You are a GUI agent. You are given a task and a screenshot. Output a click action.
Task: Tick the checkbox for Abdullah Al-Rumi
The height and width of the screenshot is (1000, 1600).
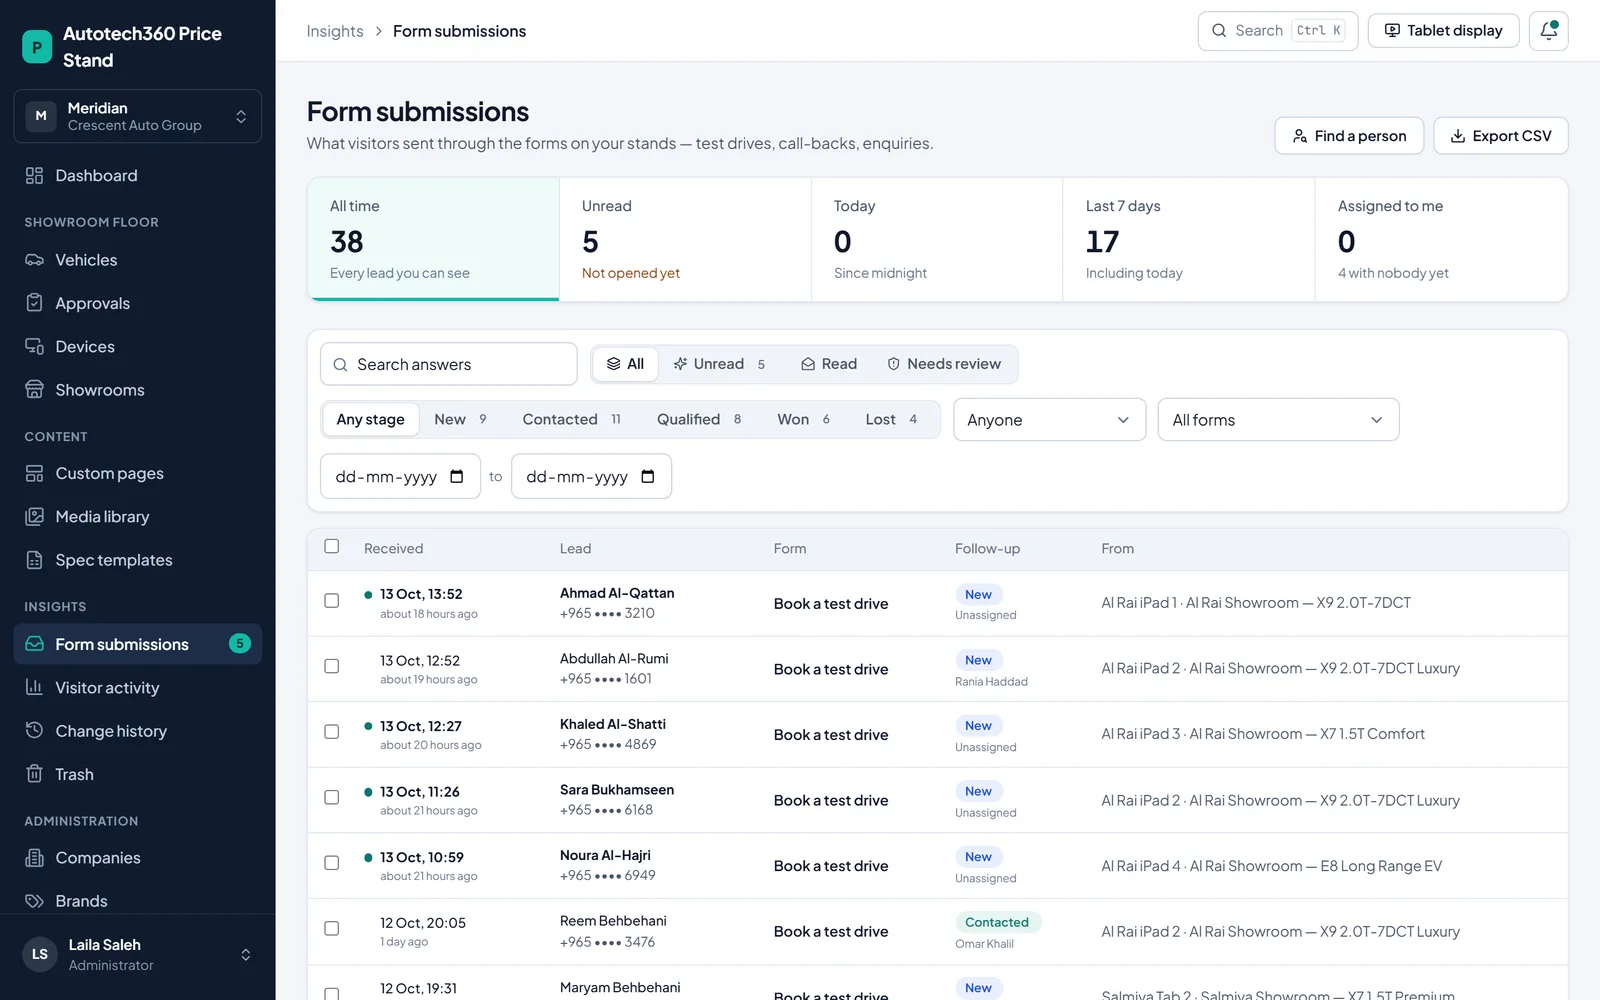(x=332, y=666)
